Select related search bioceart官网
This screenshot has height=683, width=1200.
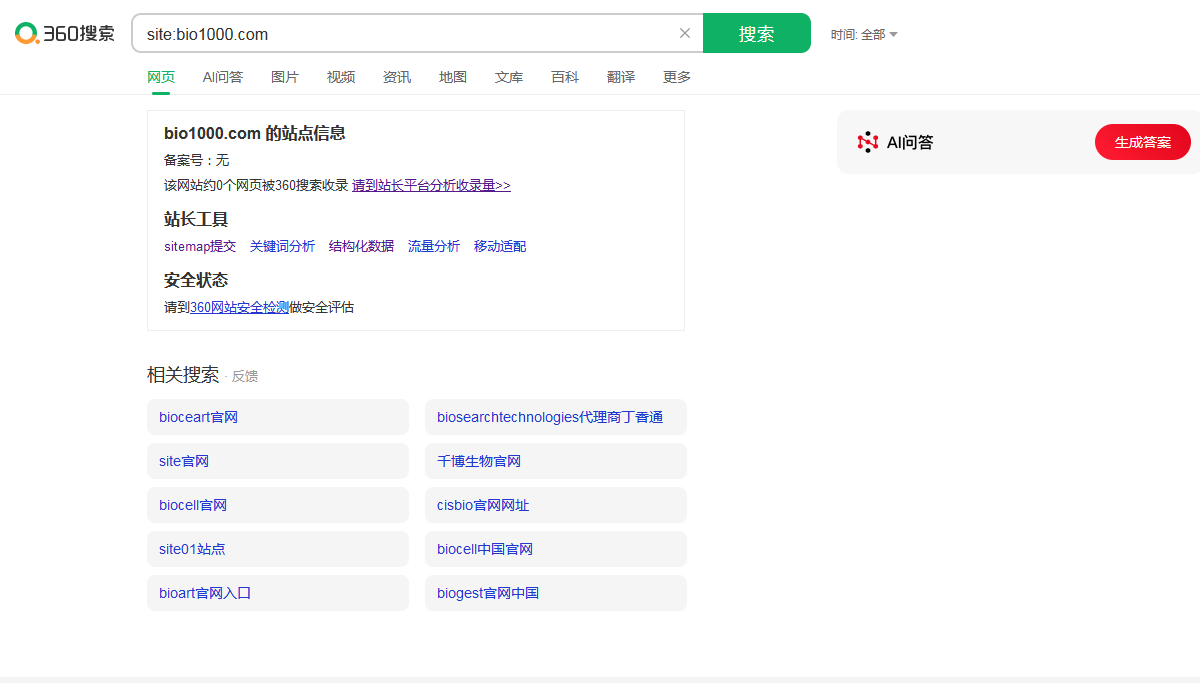[x=198, y=417]
